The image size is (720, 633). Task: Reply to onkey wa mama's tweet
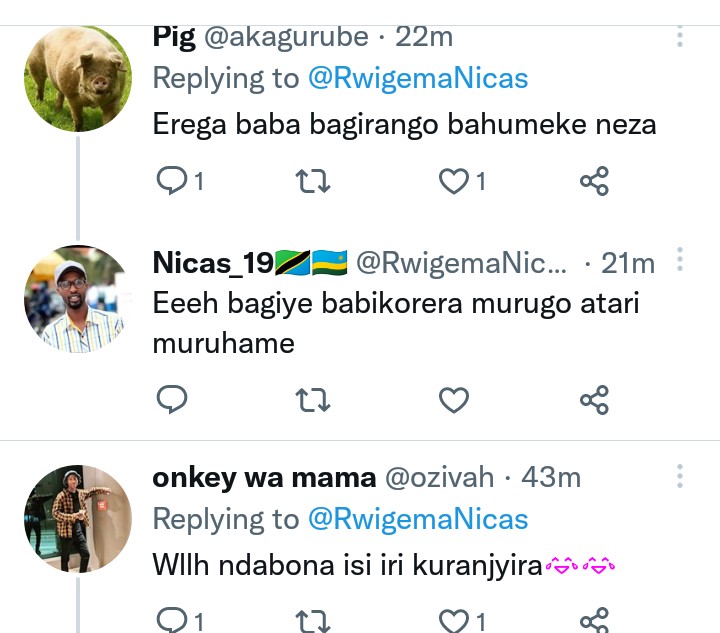click(173, 620)
